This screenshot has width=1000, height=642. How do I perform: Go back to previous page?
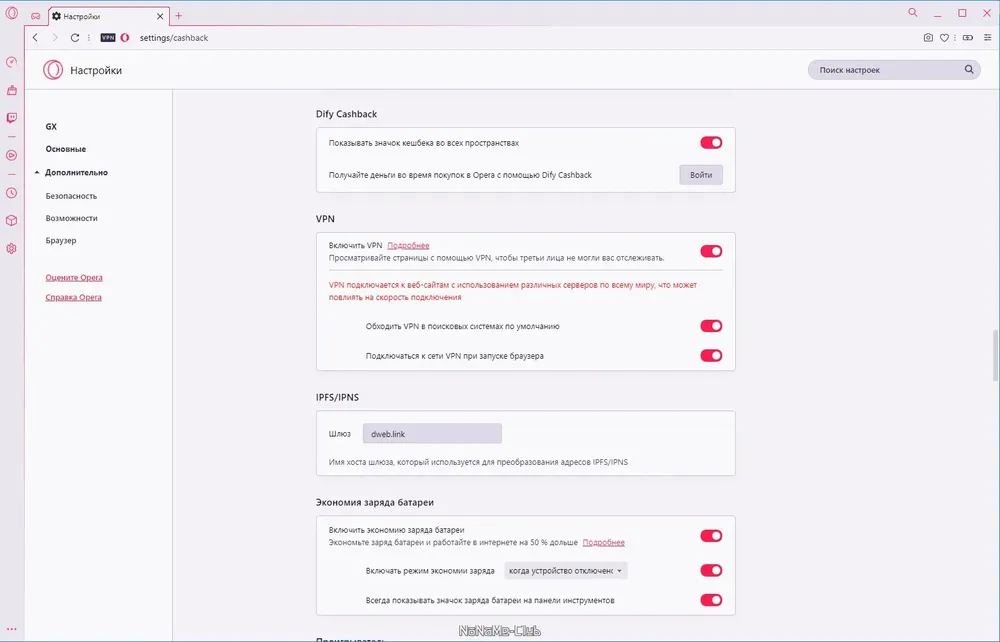(36, 38)
